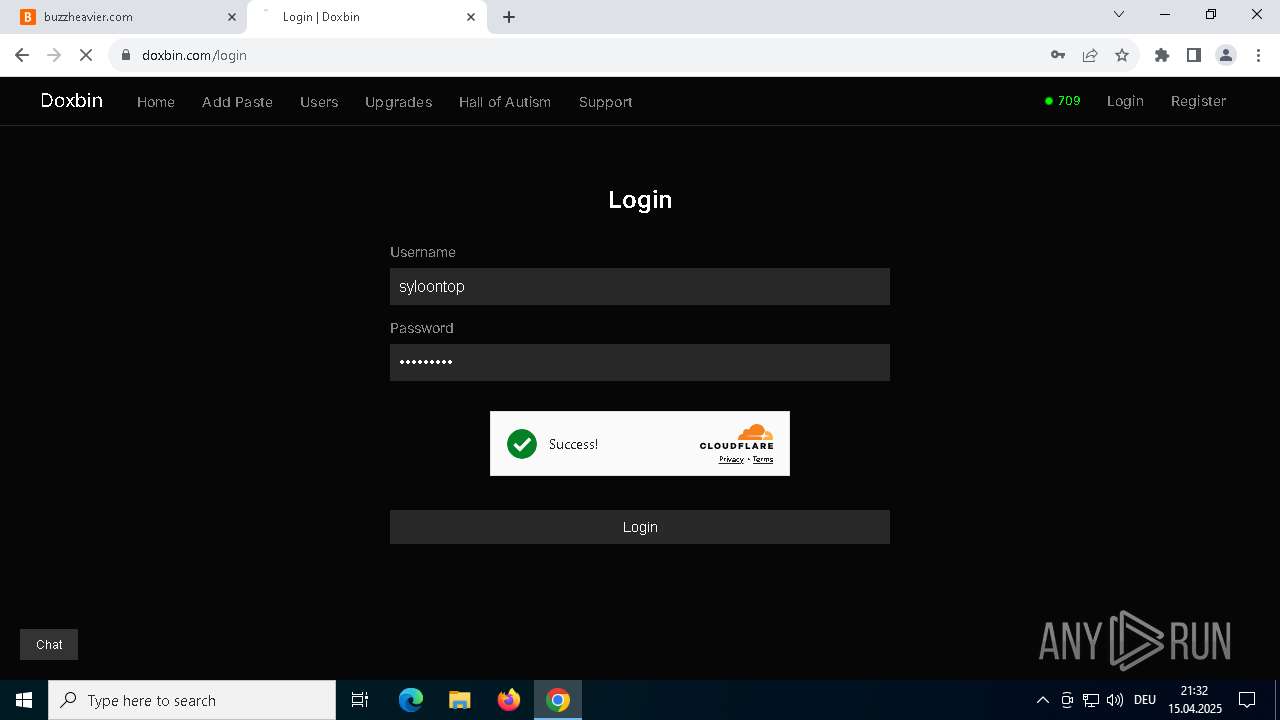Launch Firefox from taskbar
1280x720 pixels.
[x=509, y=700]
